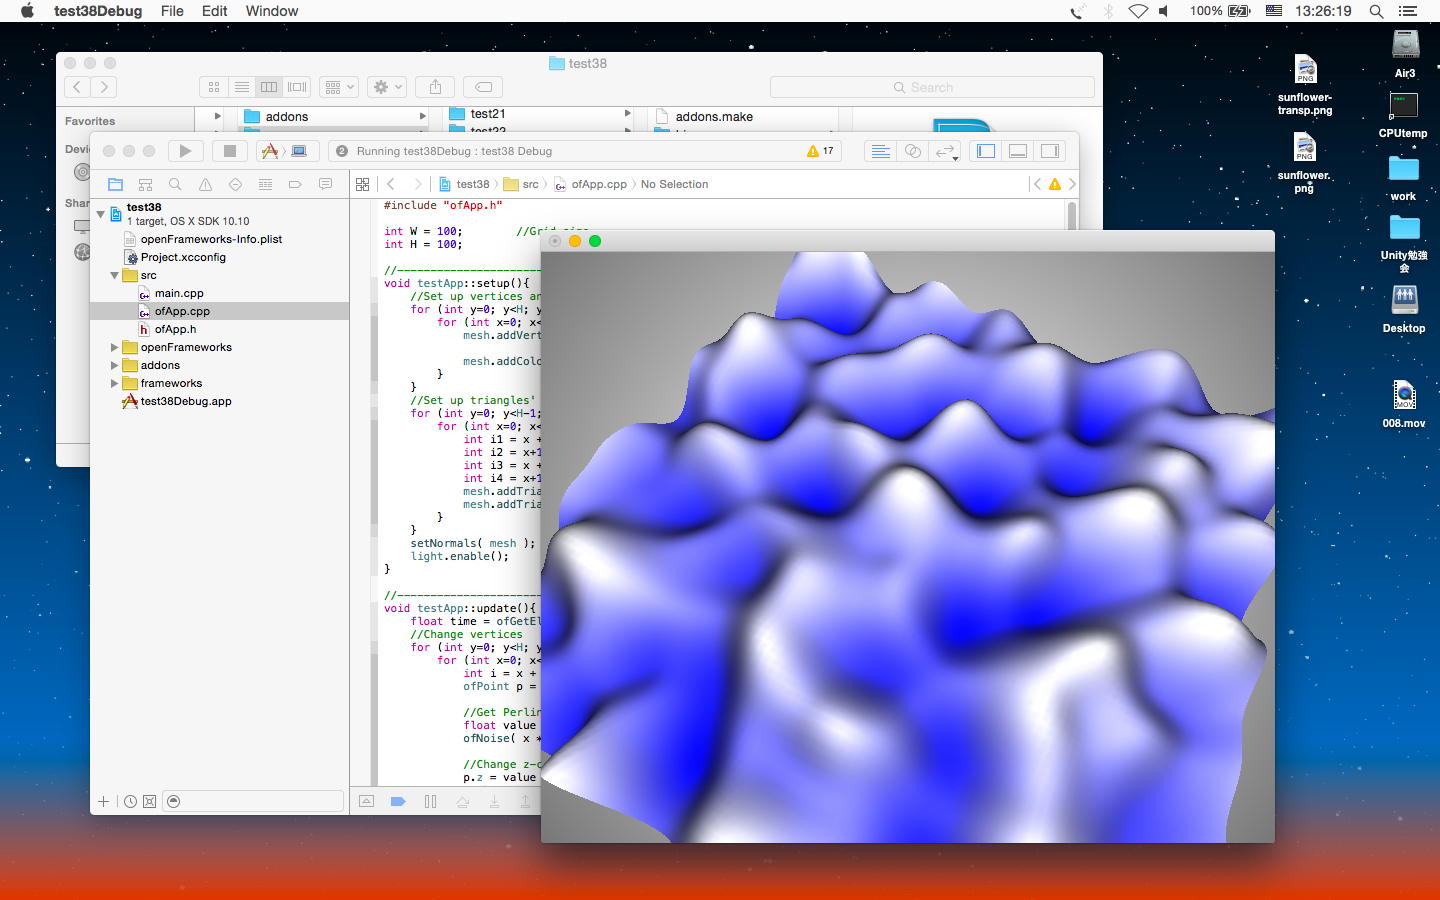Jump to previous issue in editor
Screen dimensions: 1440x900
click(x=1037, y=184)
